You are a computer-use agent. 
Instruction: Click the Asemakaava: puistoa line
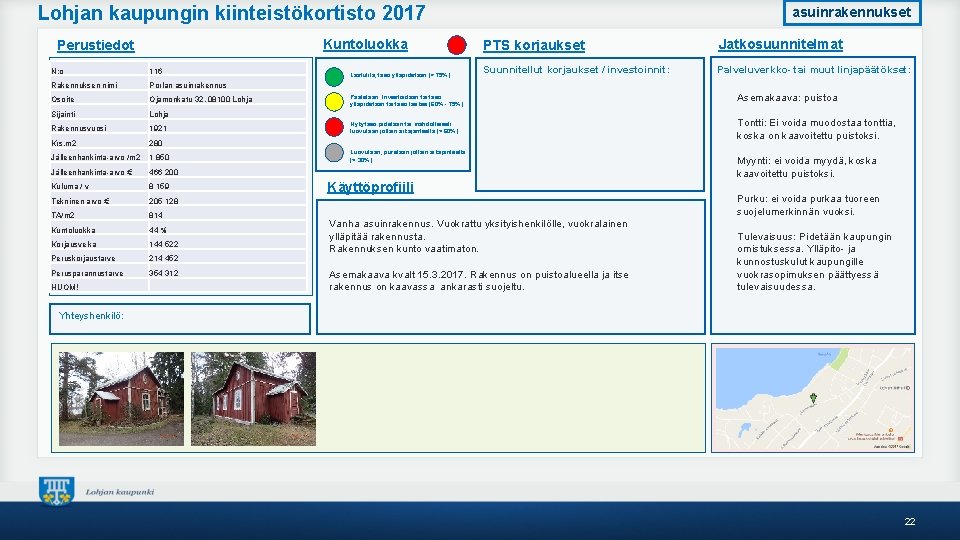[x=787, y=98]
